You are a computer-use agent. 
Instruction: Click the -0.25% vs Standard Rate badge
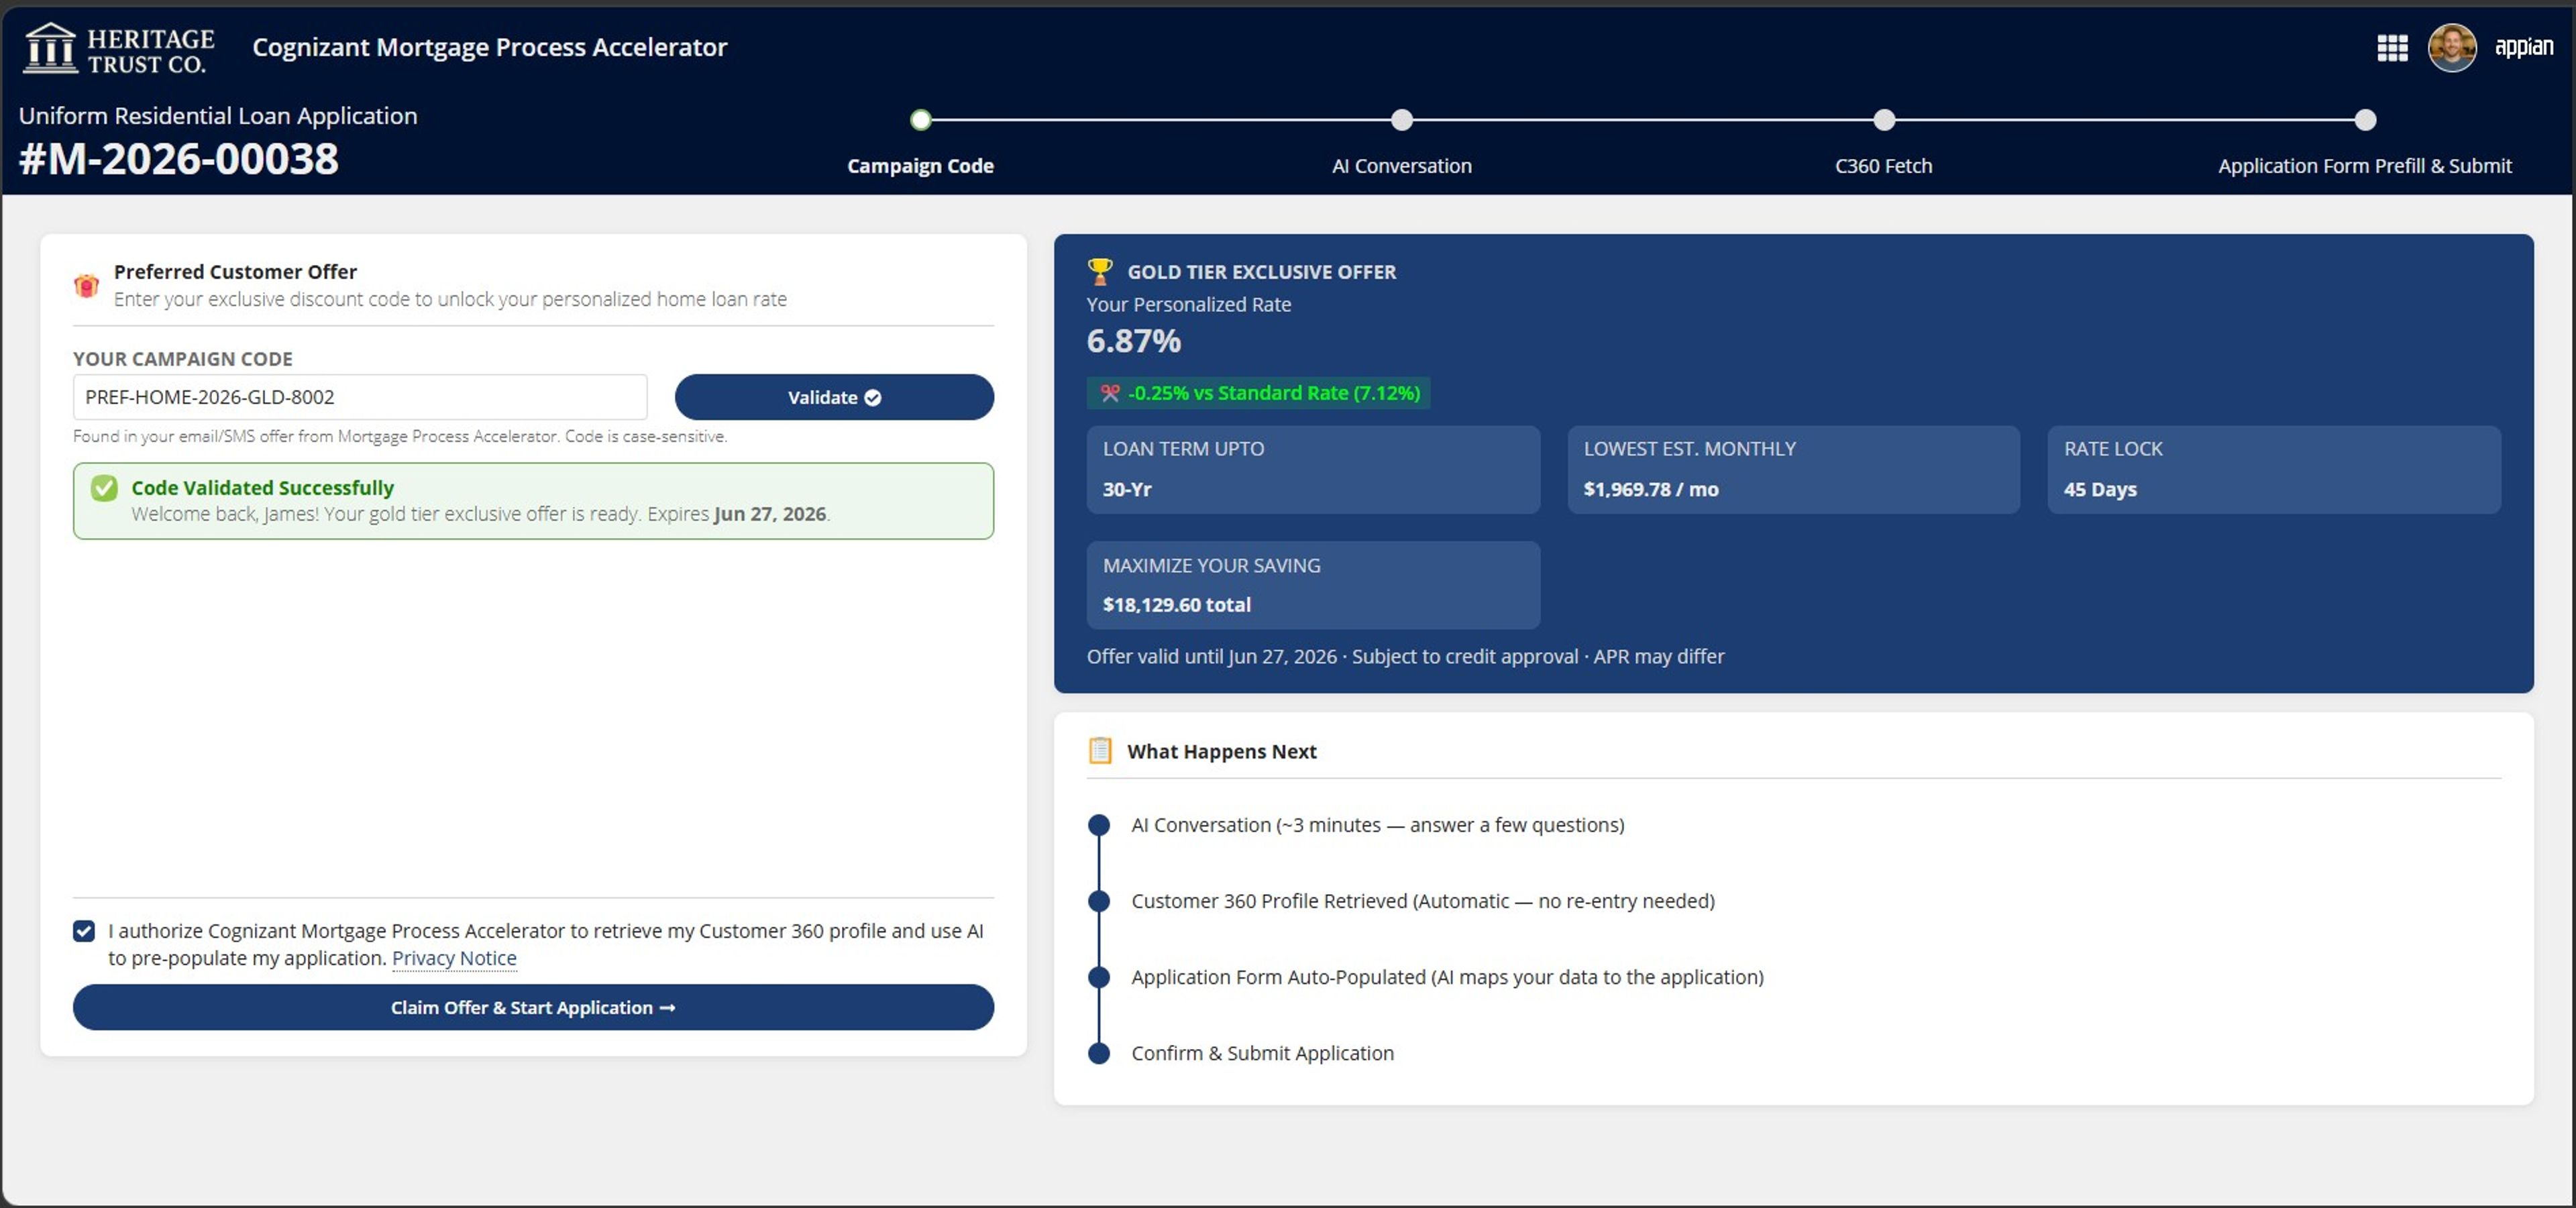pos(1258,393)
